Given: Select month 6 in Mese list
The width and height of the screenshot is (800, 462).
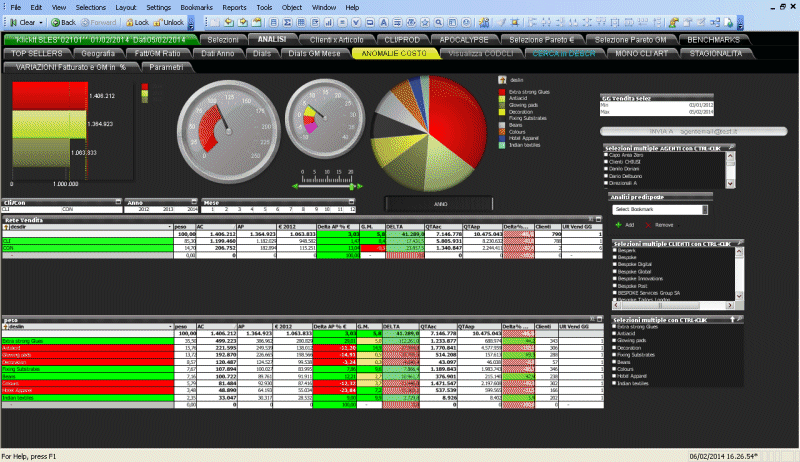Looking at the screenshot, I should [x=277, y=209].
